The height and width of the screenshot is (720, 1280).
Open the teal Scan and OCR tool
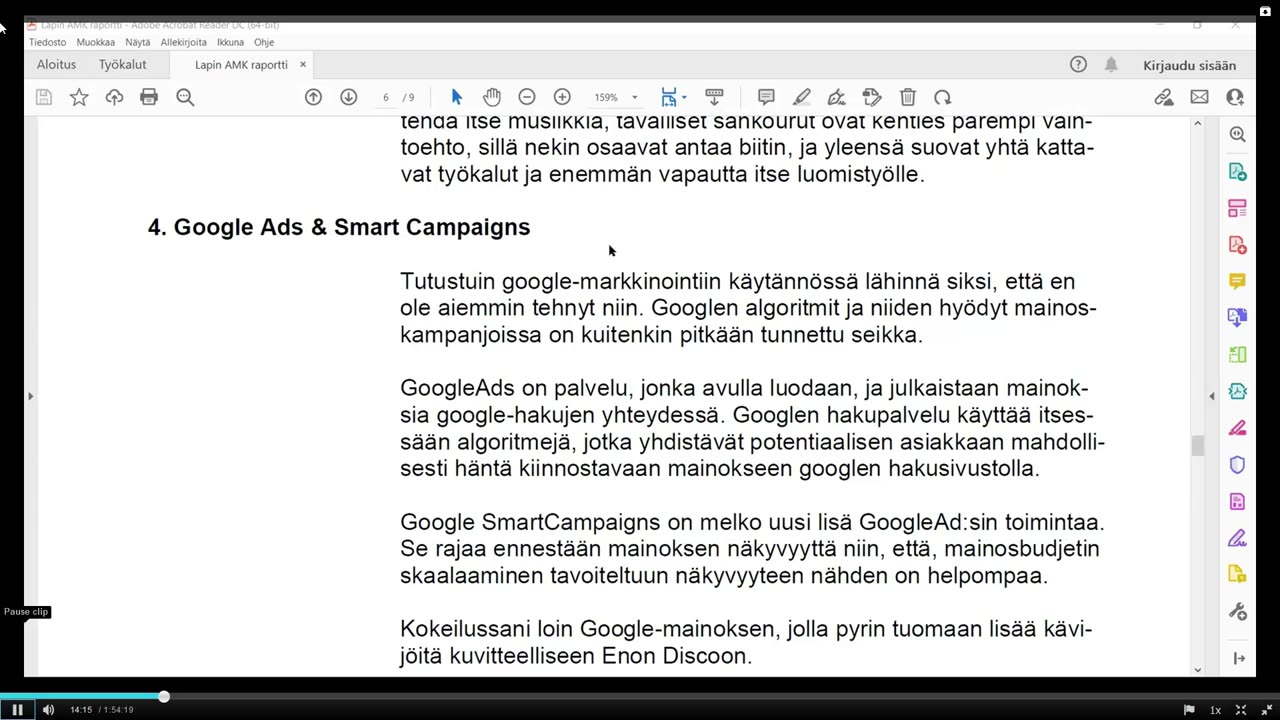coord(1237,391)
